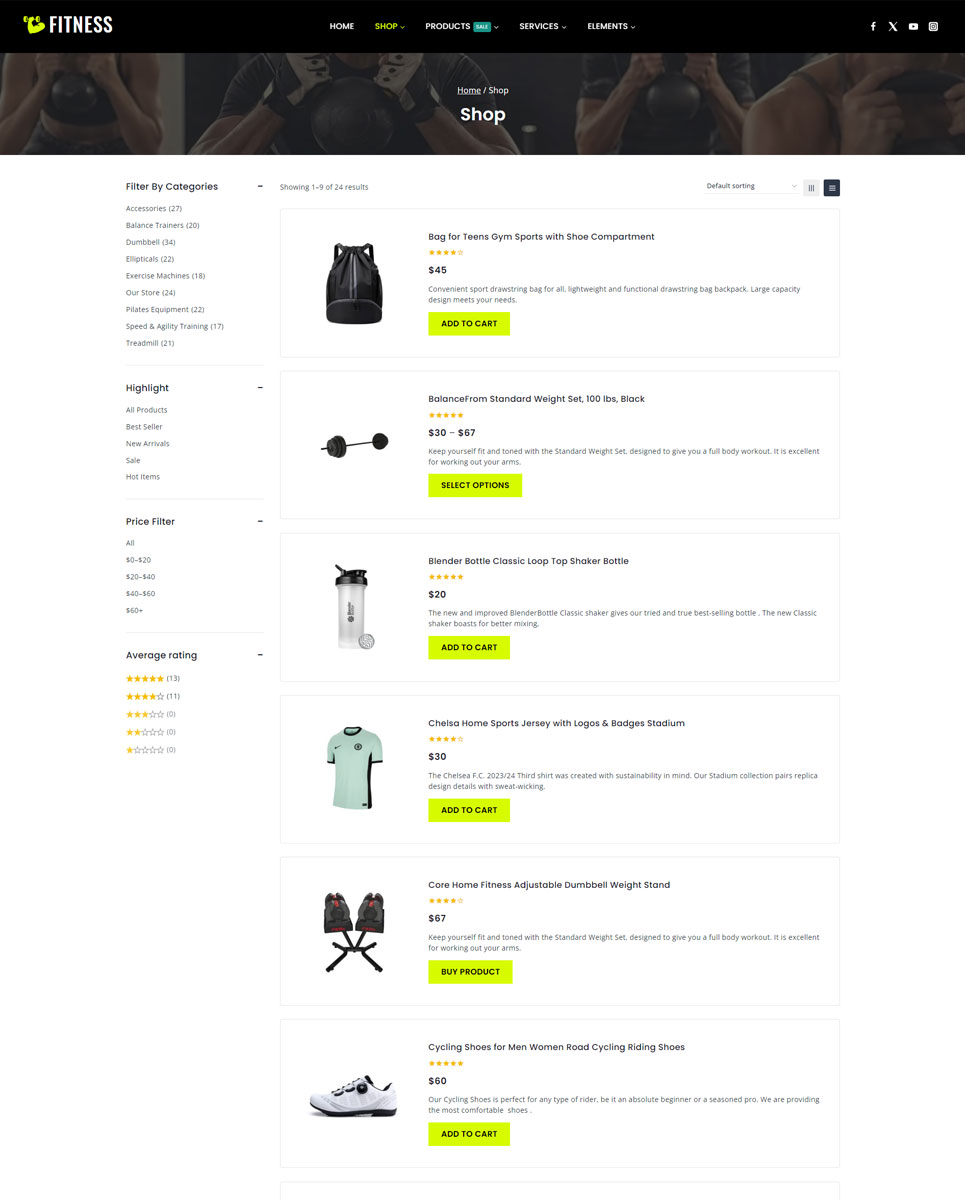Open the YouTube social icon

click(913, 26)
